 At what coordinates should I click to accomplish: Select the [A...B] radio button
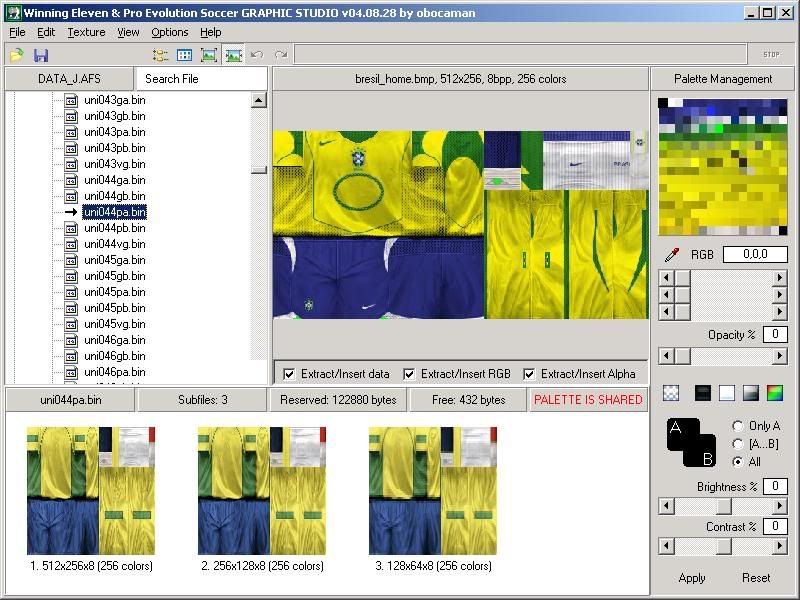point(737,444)
